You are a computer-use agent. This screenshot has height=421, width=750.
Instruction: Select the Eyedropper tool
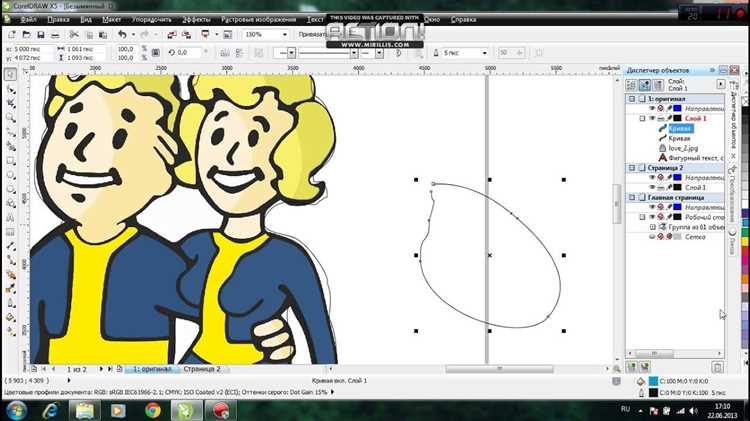[x=11, y=288]
